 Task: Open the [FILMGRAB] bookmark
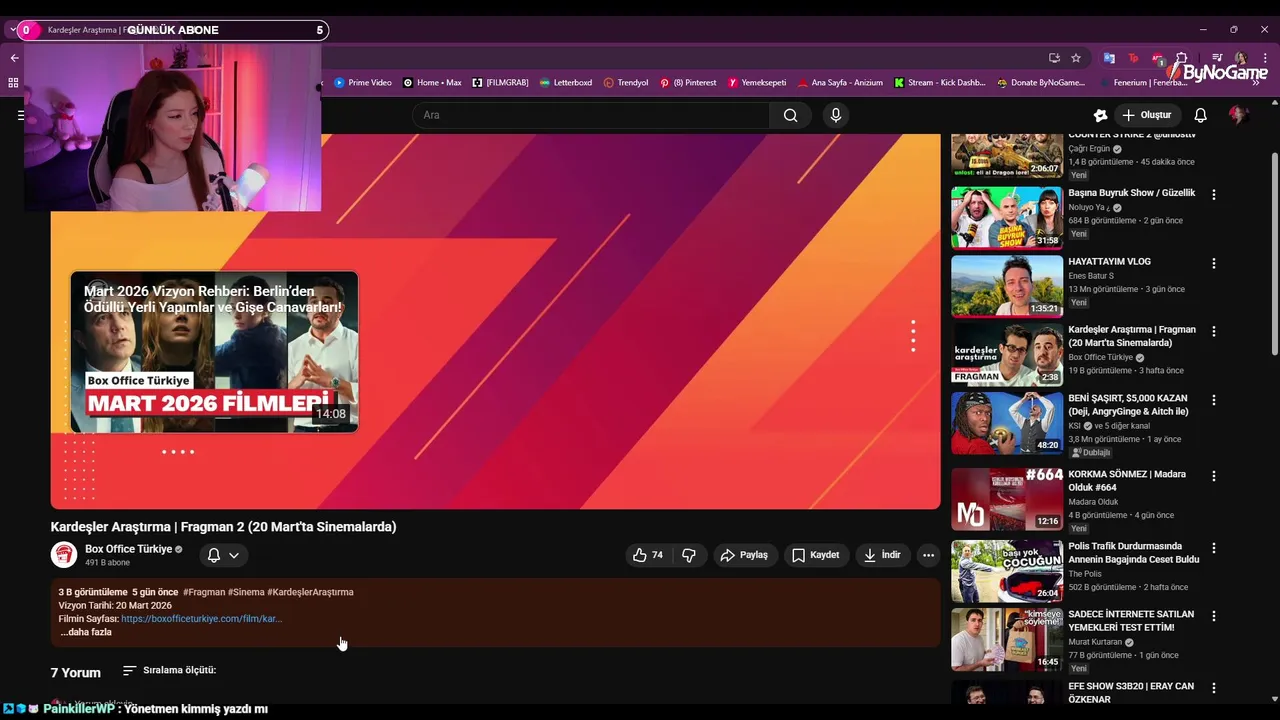500,83
